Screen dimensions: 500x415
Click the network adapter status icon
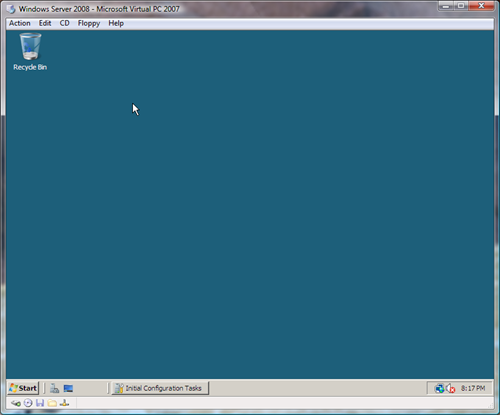coord(64,403)
